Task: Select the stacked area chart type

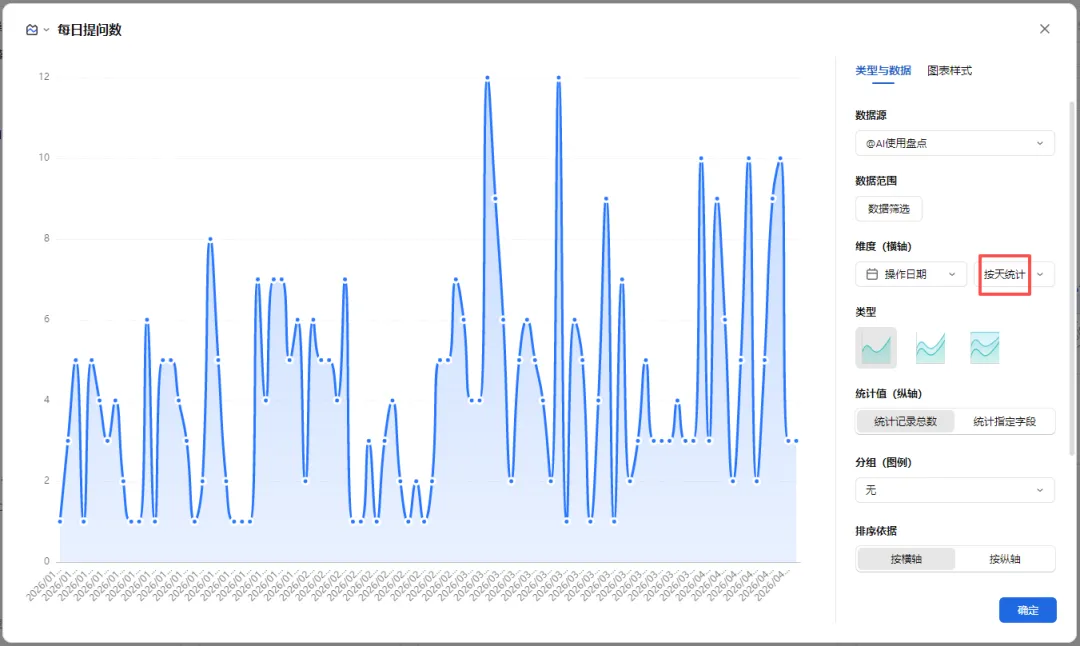Action: (931, 348)
